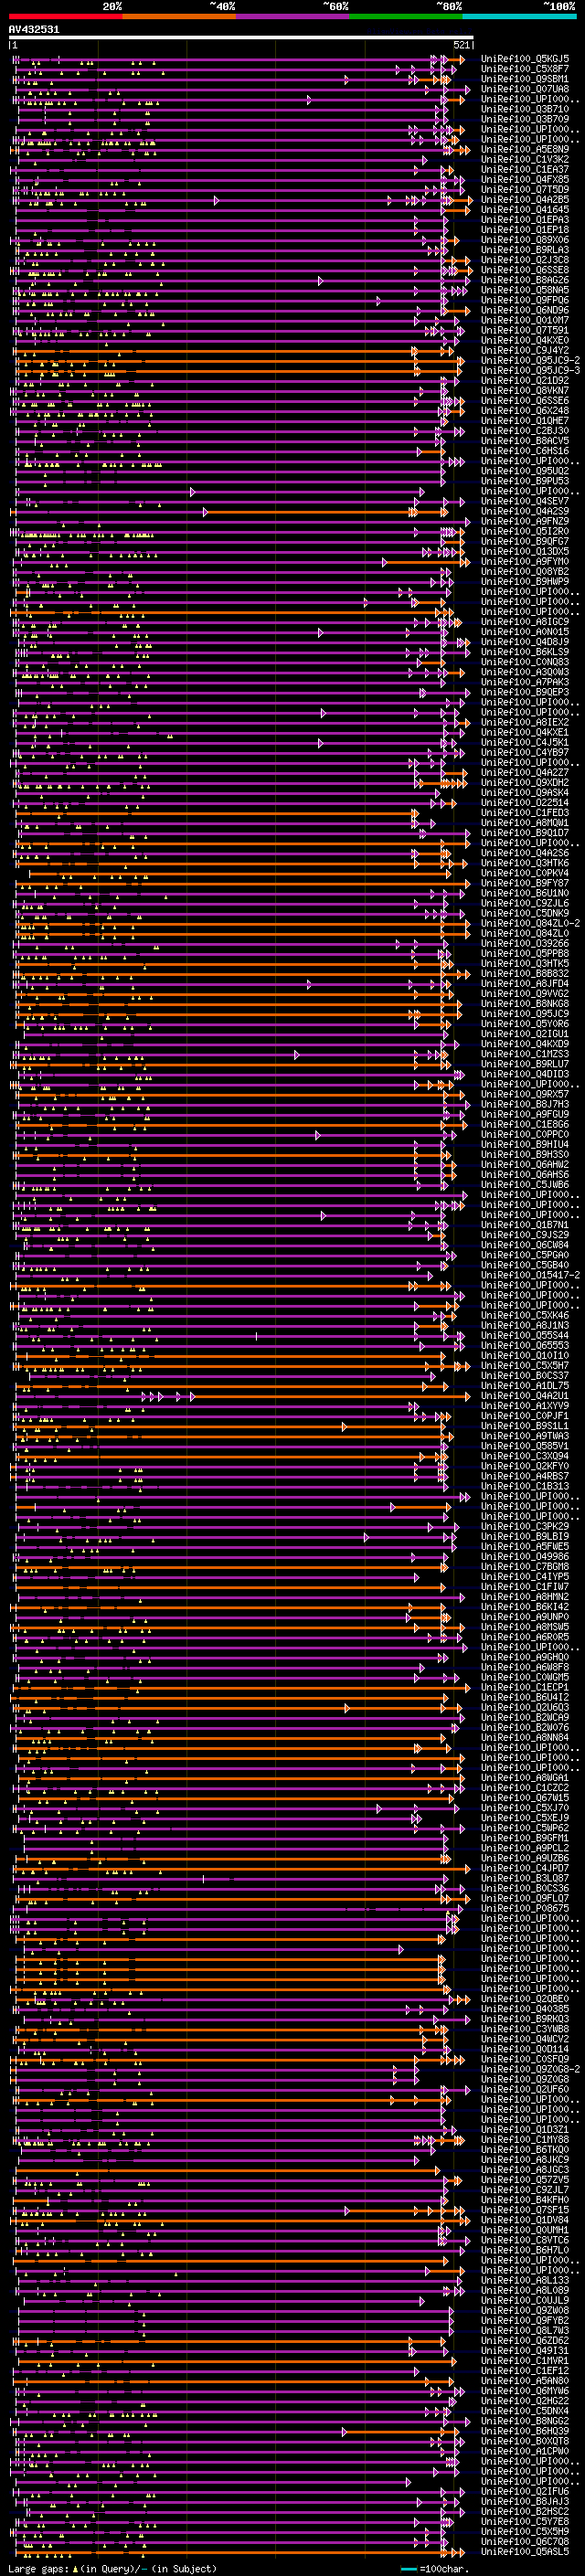Click the white query sequence bar
This screenshot has width=585, height=2576.
(x=241, y=37)
